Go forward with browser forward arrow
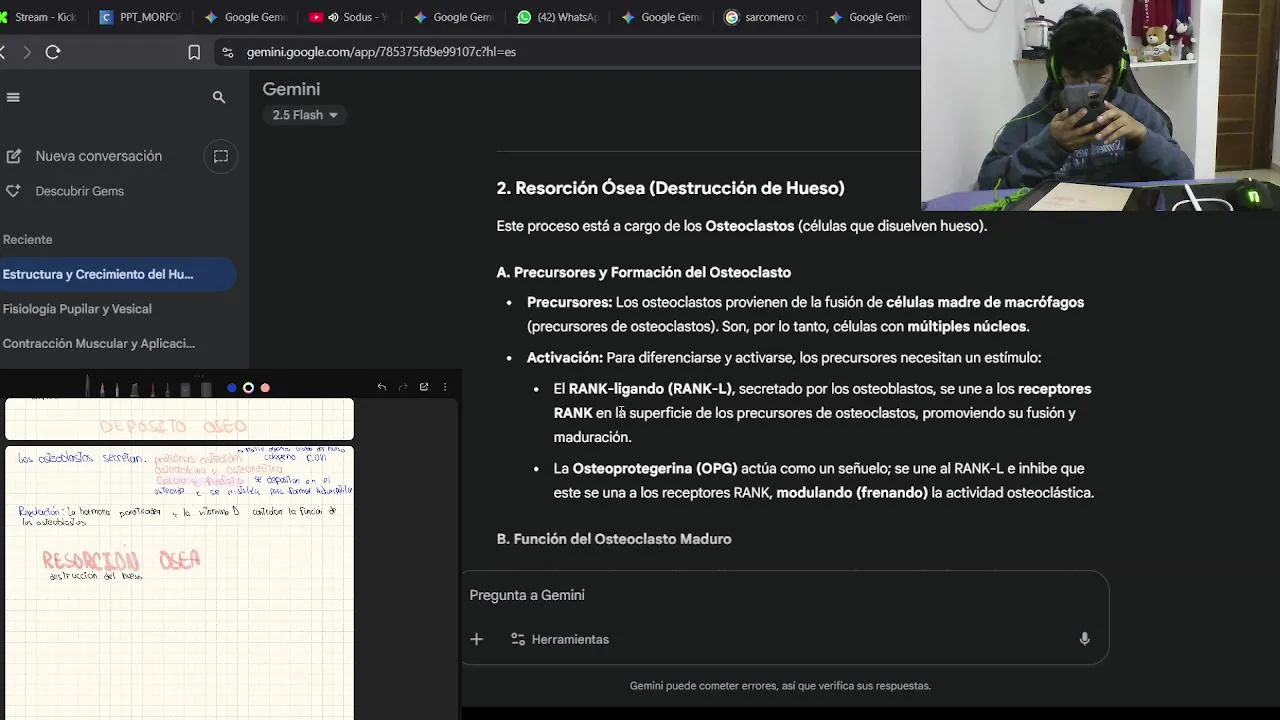Image resolution: width=1280 pixels, height=720 pixels. (27, 52)
